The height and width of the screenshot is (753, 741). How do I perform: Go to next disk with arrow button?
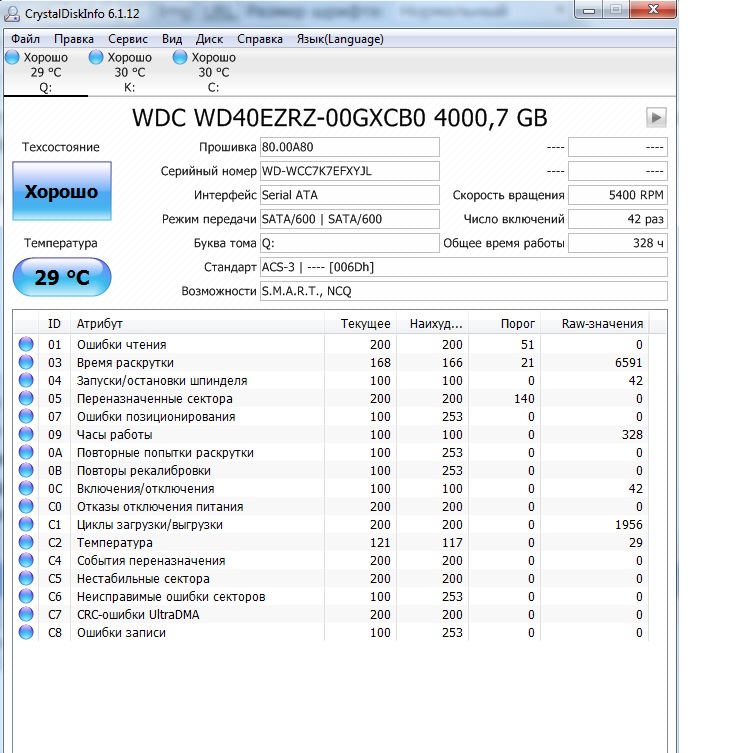pyautogui.click(x=656, y=117)
